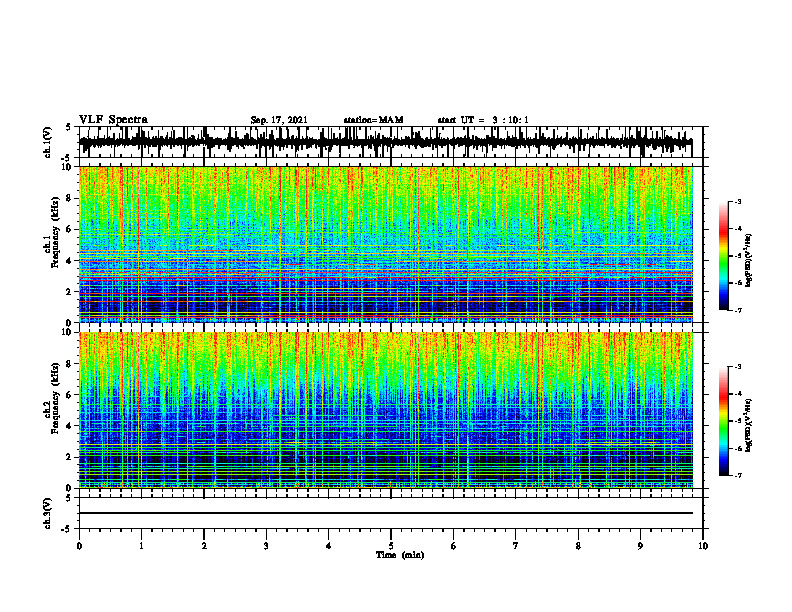Click the "5" tick on the ch.3(V) axis
Viewport: 792px width, 612px height.
pos(69,498)
